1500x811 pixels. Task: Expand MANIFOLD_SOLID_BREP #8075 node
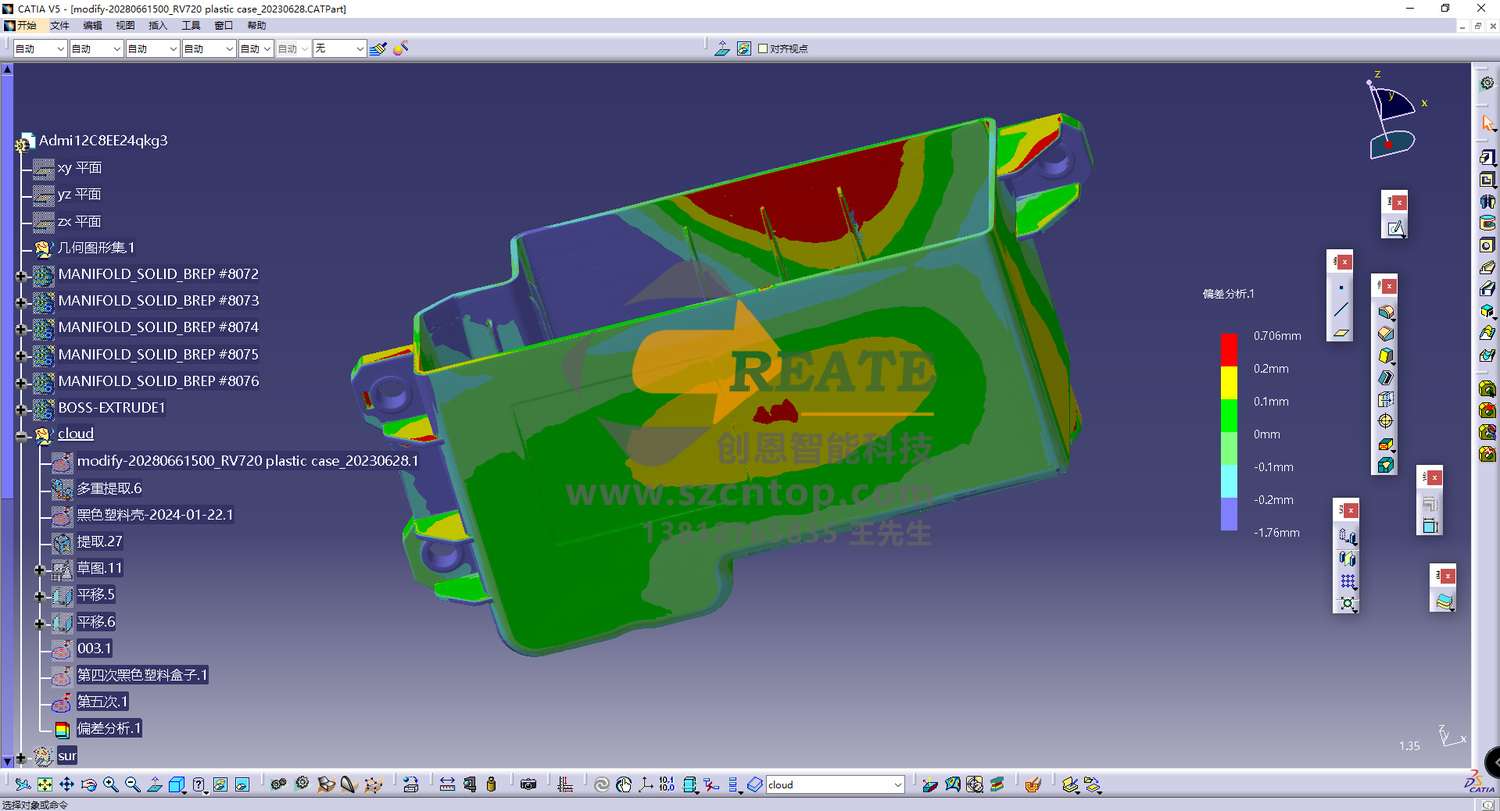(21, 354)
